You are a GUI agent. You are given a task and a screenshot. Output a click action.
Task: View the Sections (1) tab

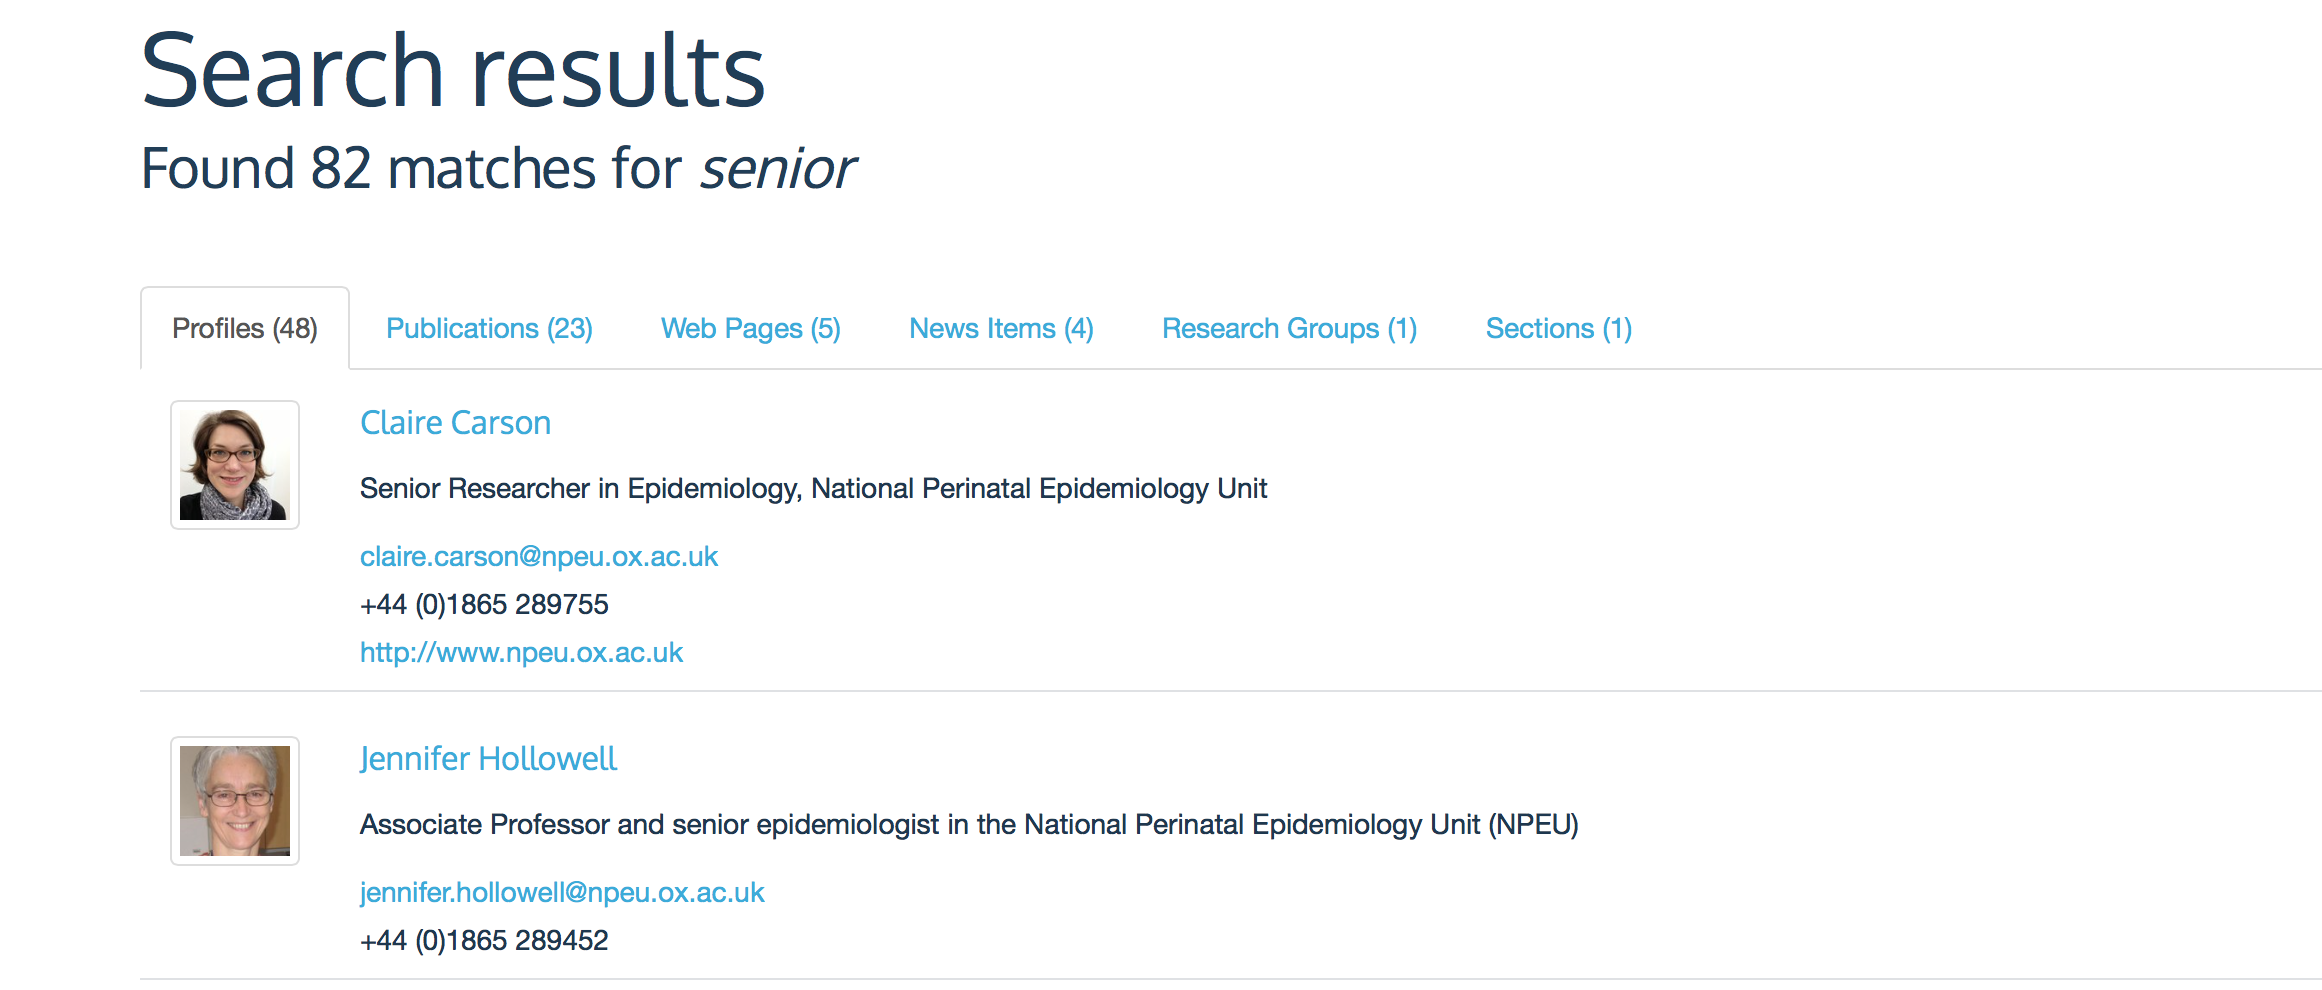point(1558,329)
